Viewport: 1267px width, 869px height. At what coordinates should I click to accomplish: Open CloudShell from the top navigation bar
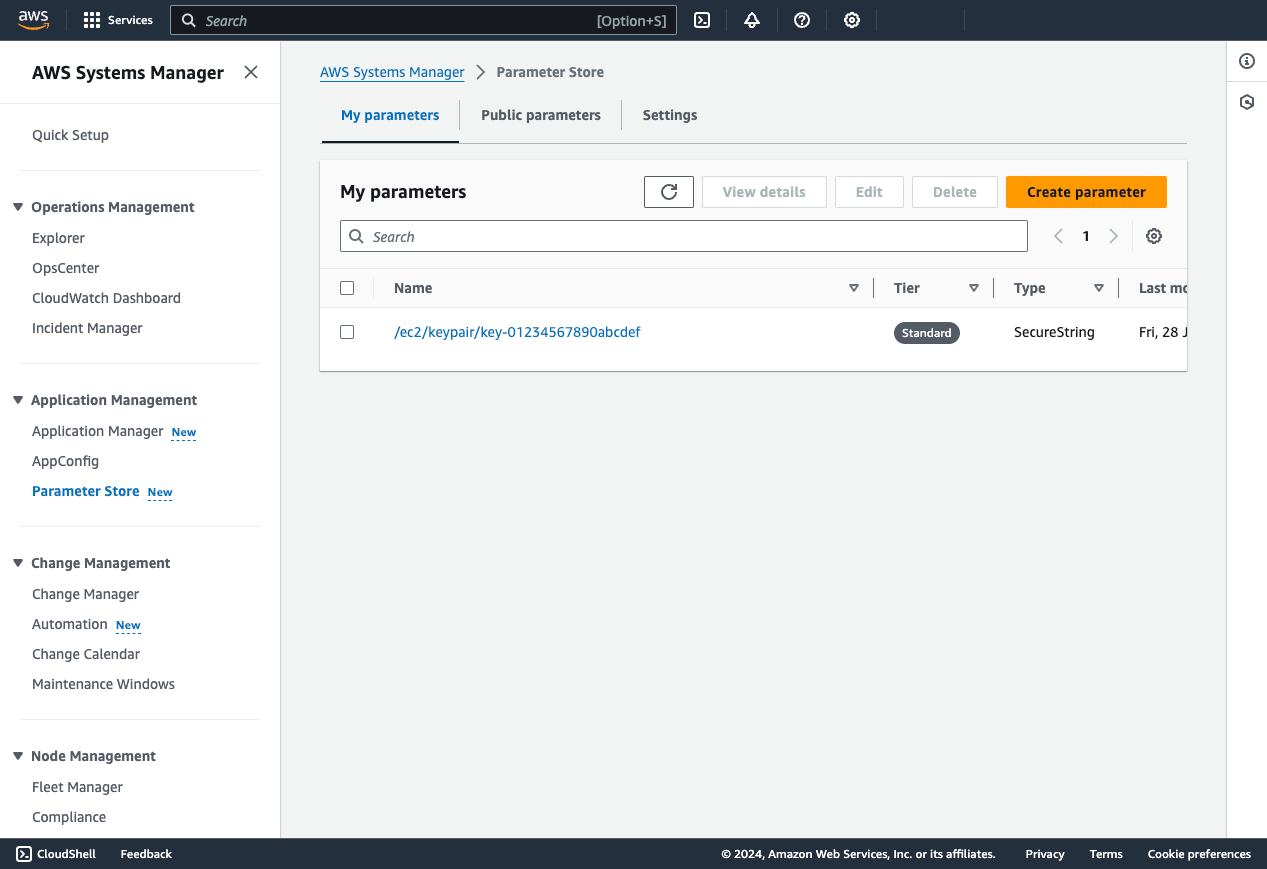(x=701, y=20)
